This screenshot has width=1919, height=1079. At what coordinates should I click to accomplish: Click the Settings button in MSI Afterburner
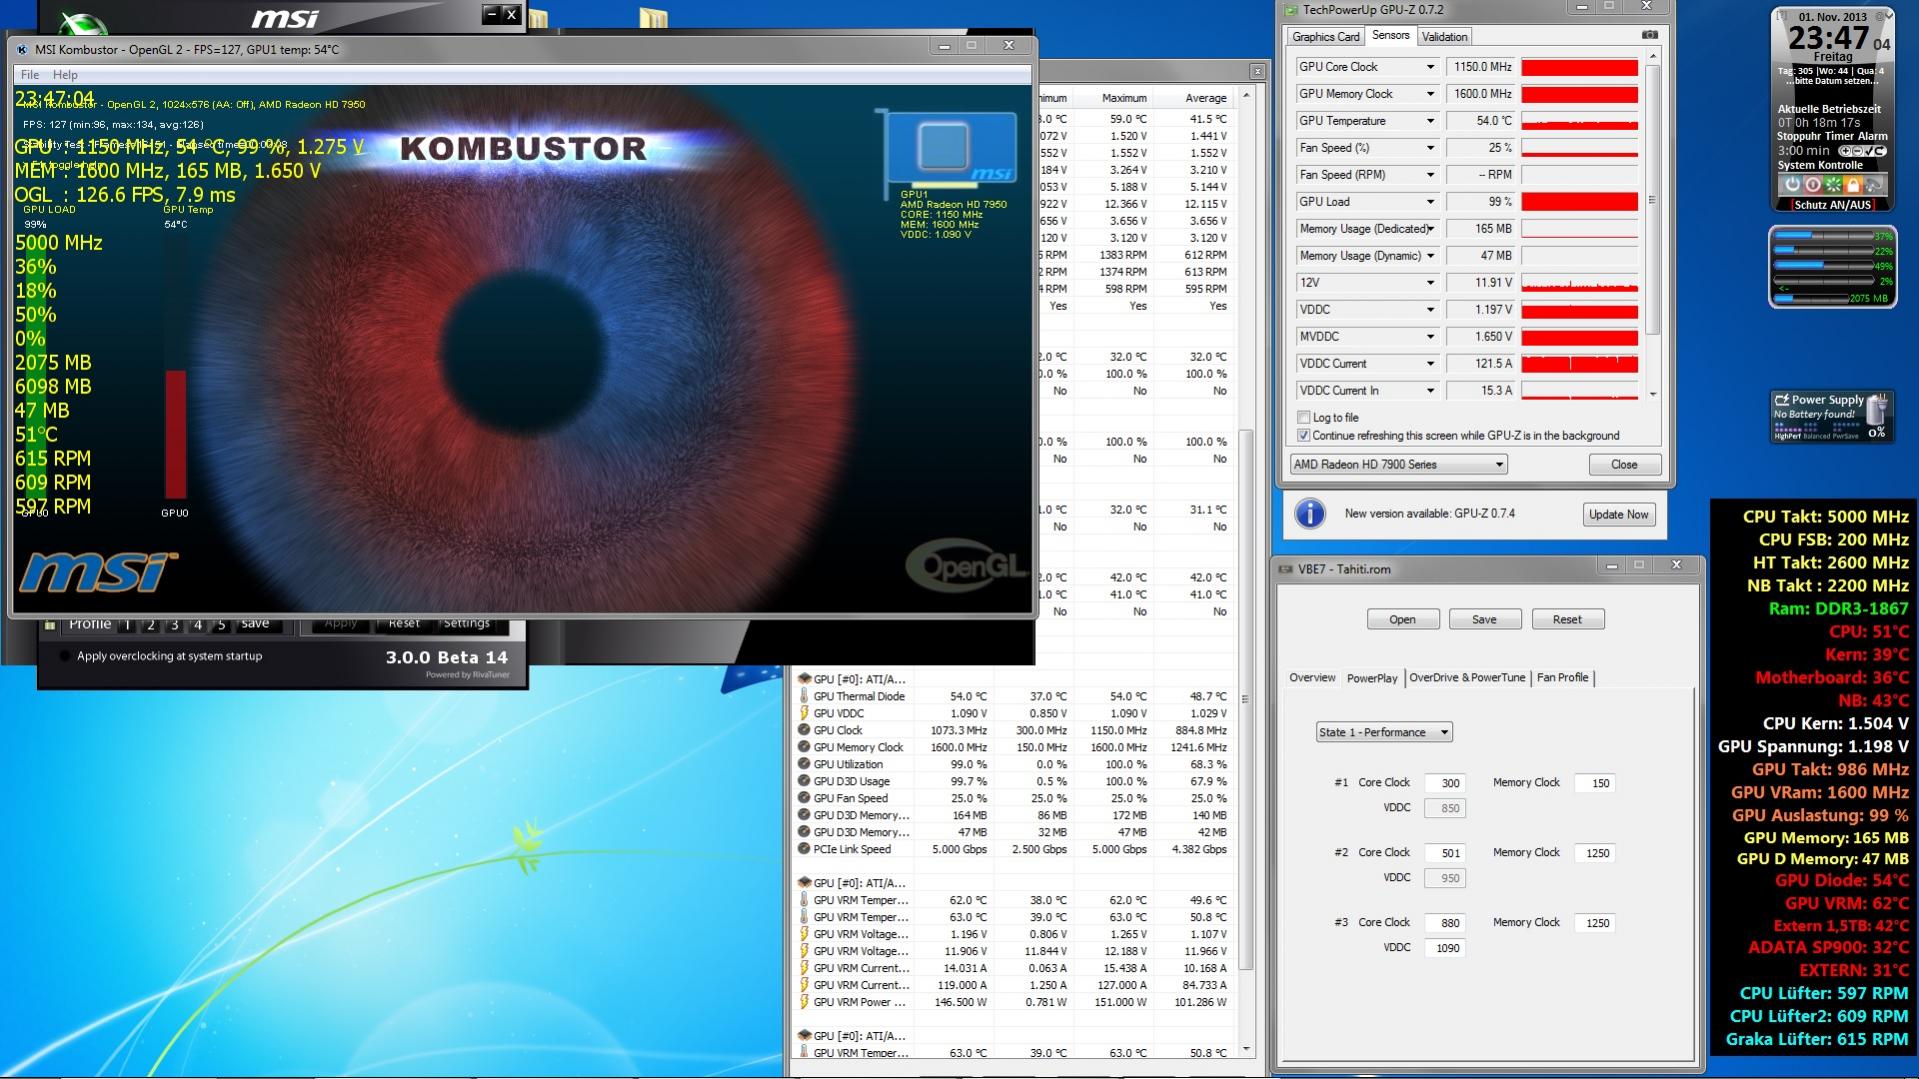(x=466, y=624)
